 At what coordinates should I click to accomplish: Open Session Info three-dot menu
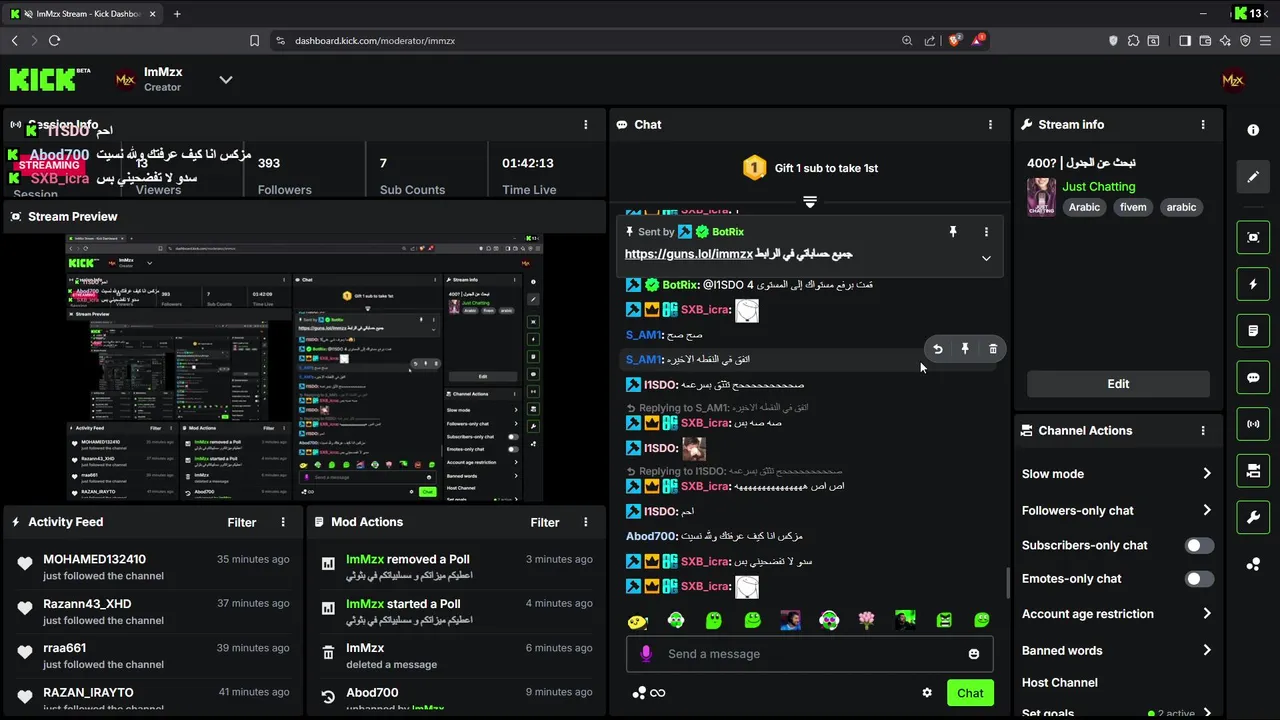pyautogui.click(x=586, y=125)
